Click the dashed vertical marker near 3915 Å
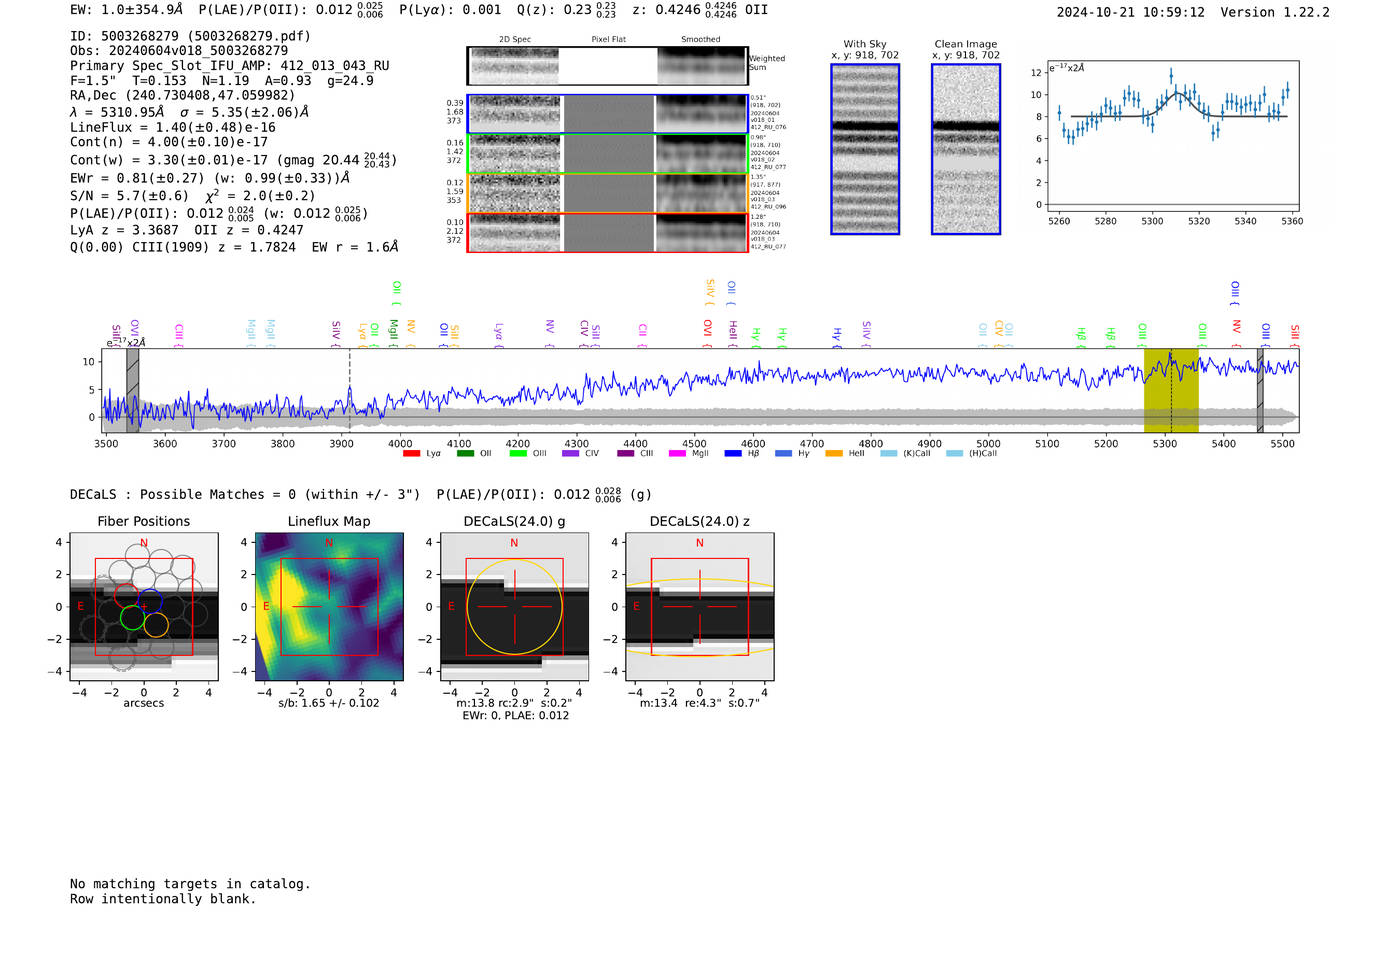 pos(350,390)
